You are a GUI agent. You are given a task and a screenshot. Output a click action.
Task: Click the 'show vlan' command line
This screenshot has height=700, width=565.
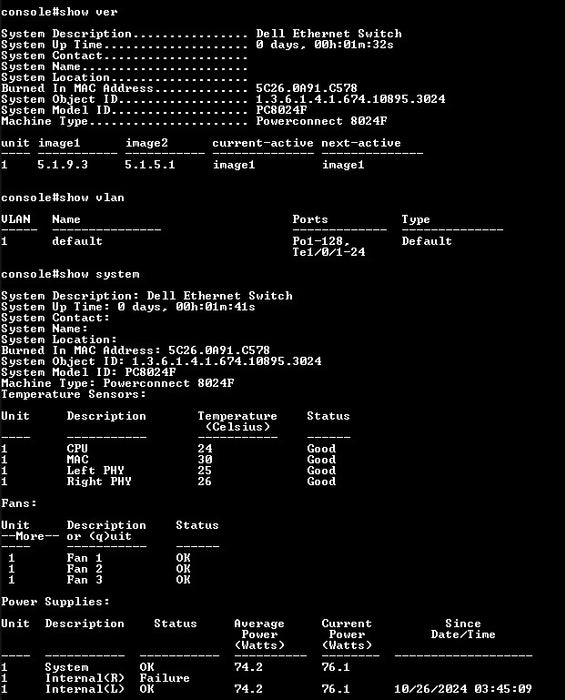63,197
